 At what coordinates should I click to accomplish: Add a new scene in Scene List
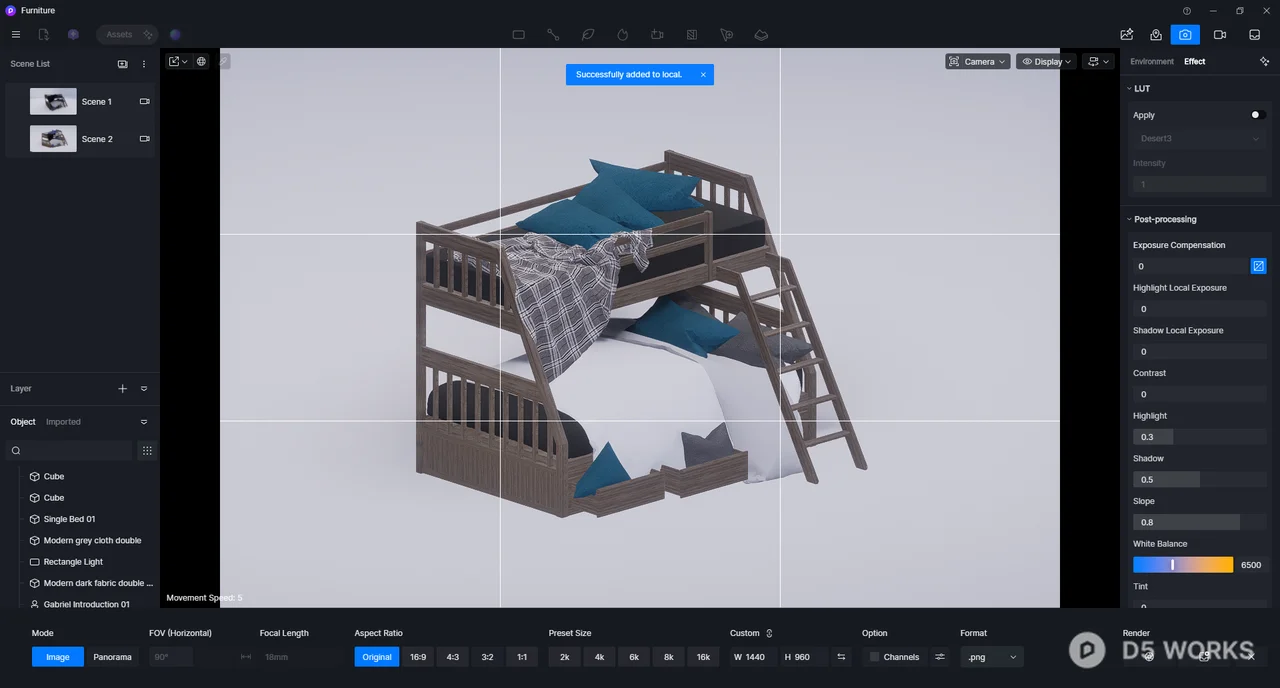pos(123,64)
